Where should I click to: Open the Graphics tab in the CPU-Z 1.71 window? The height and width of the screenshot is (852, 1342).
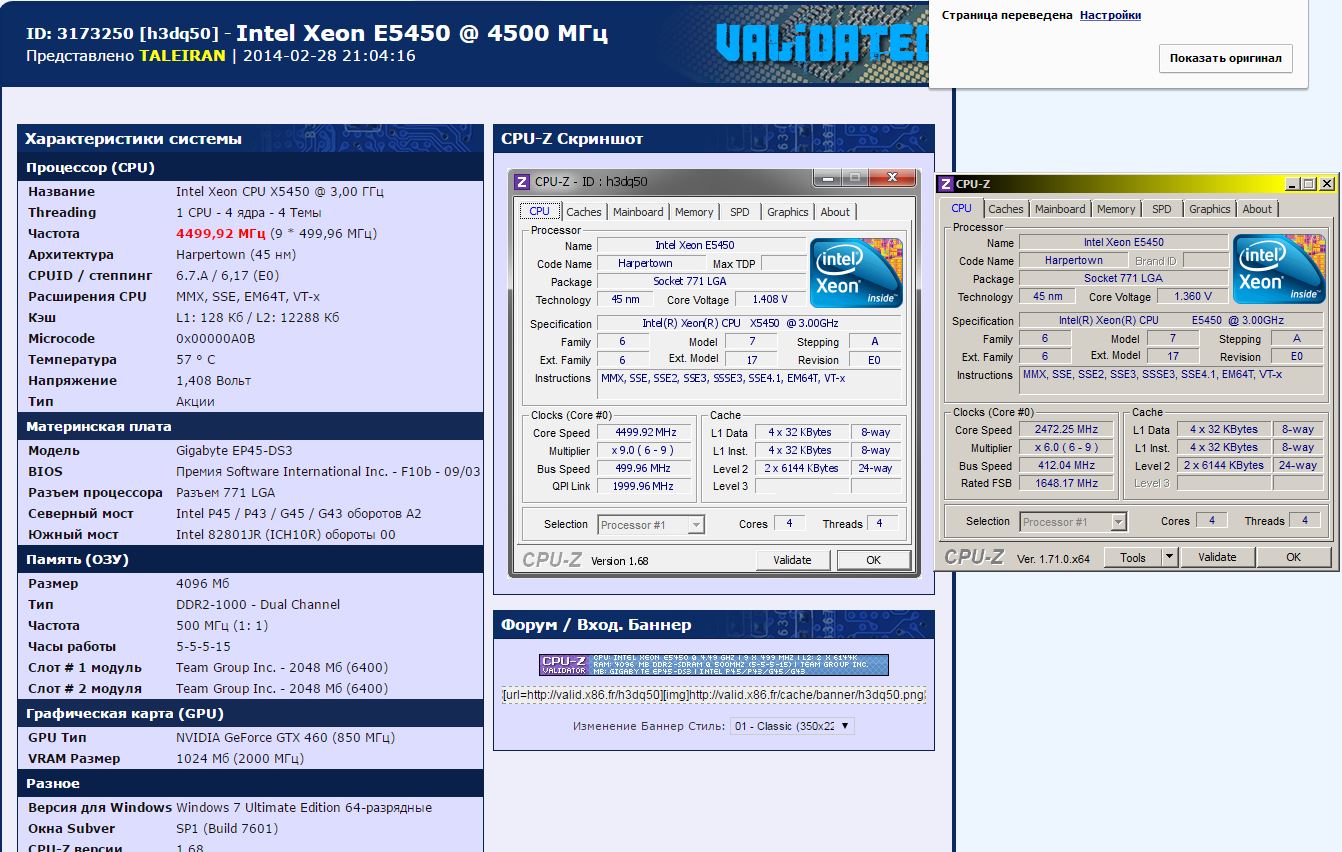[1210, 209]
